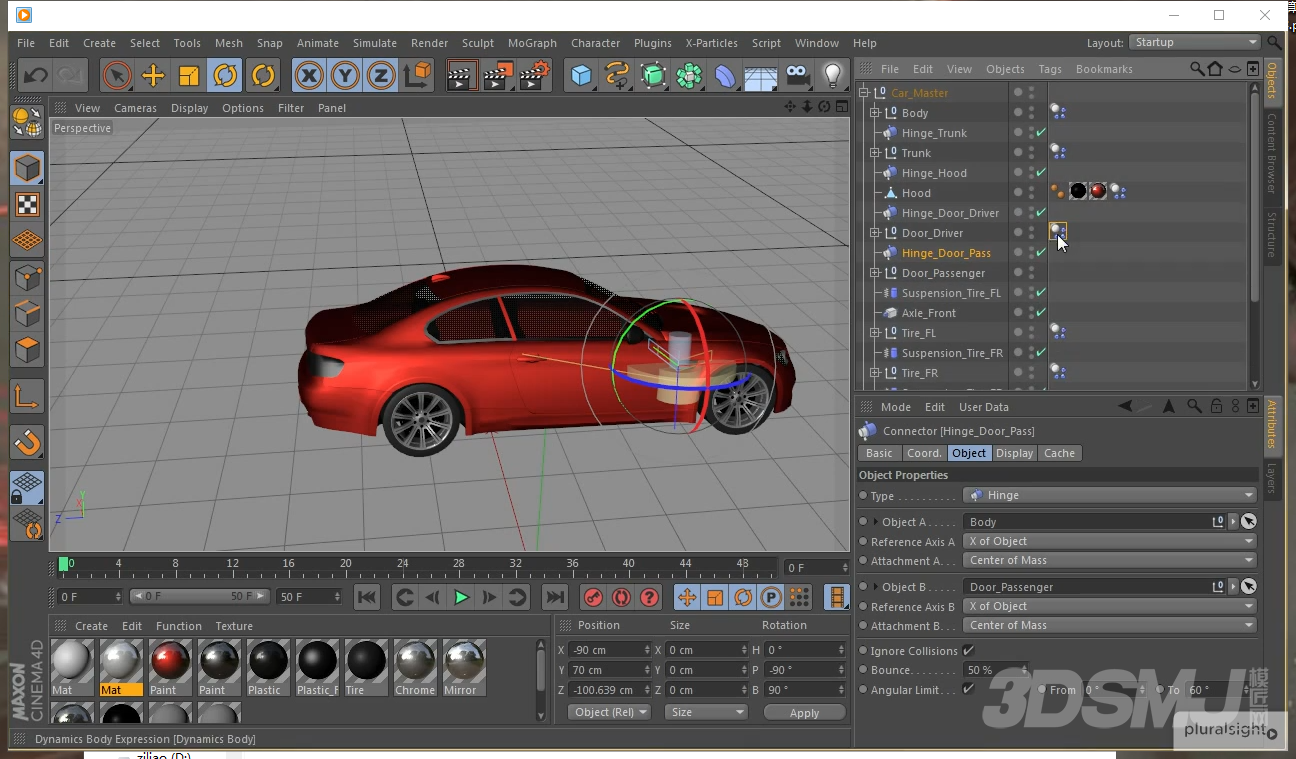Viewport: 1296px width, 759px height.
Task: Open Floor environment icon
Action: [761, 75]
